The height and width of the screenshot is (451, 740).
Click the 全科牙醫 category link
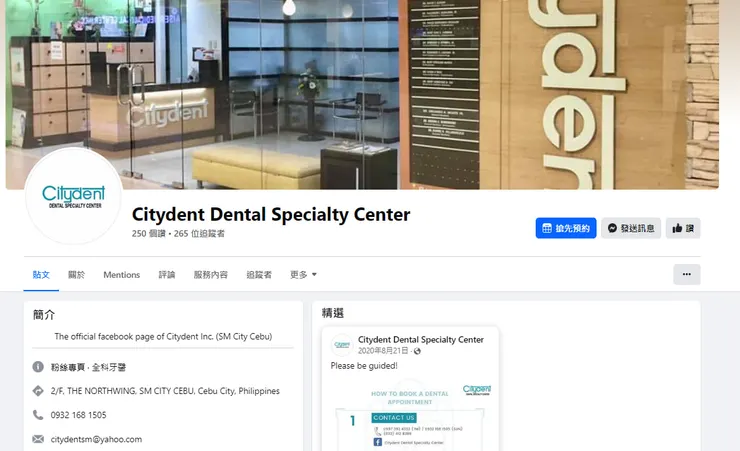click(x=109, y=367)
